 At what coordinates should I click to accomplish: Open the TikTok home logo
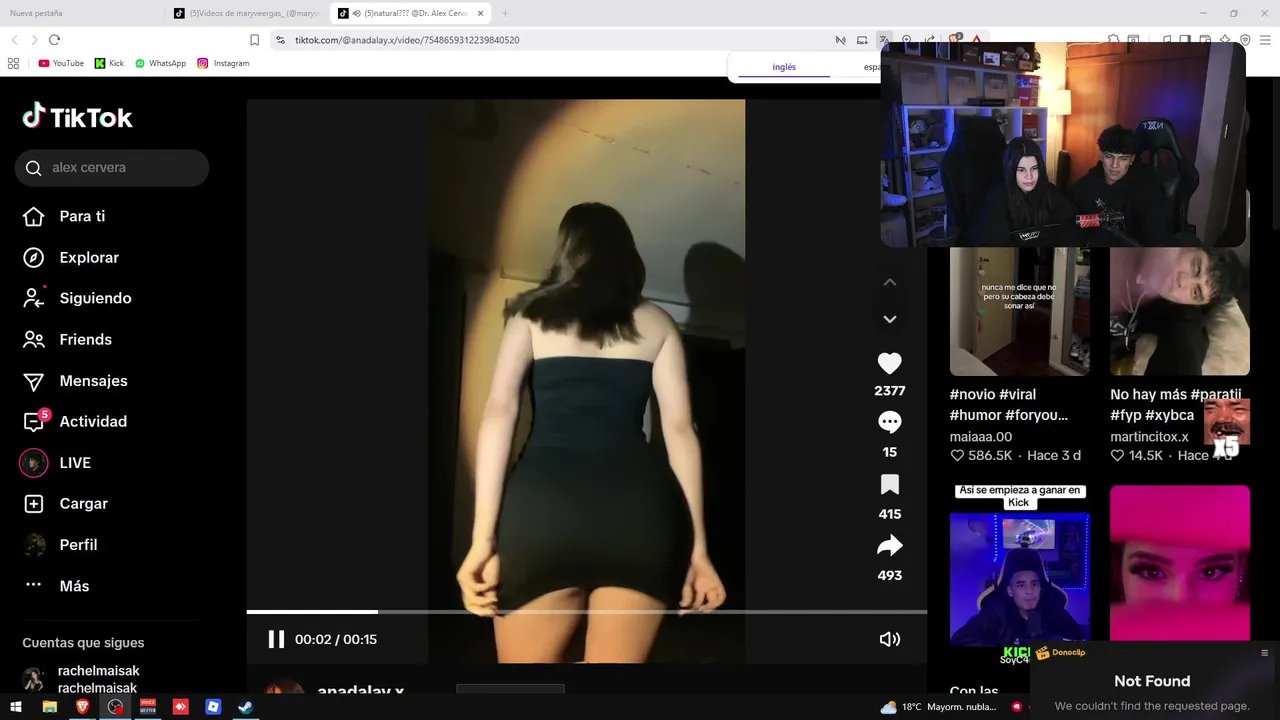coord(77,117)
